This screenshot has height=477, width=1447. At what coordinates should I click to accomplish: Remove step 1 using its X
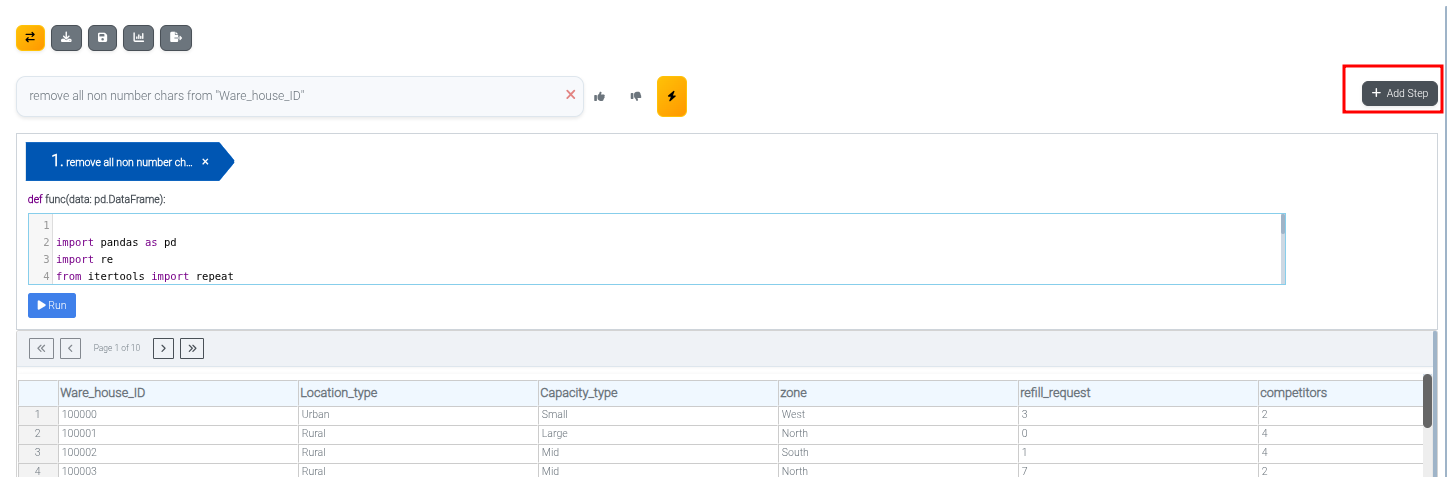point(205,162)
